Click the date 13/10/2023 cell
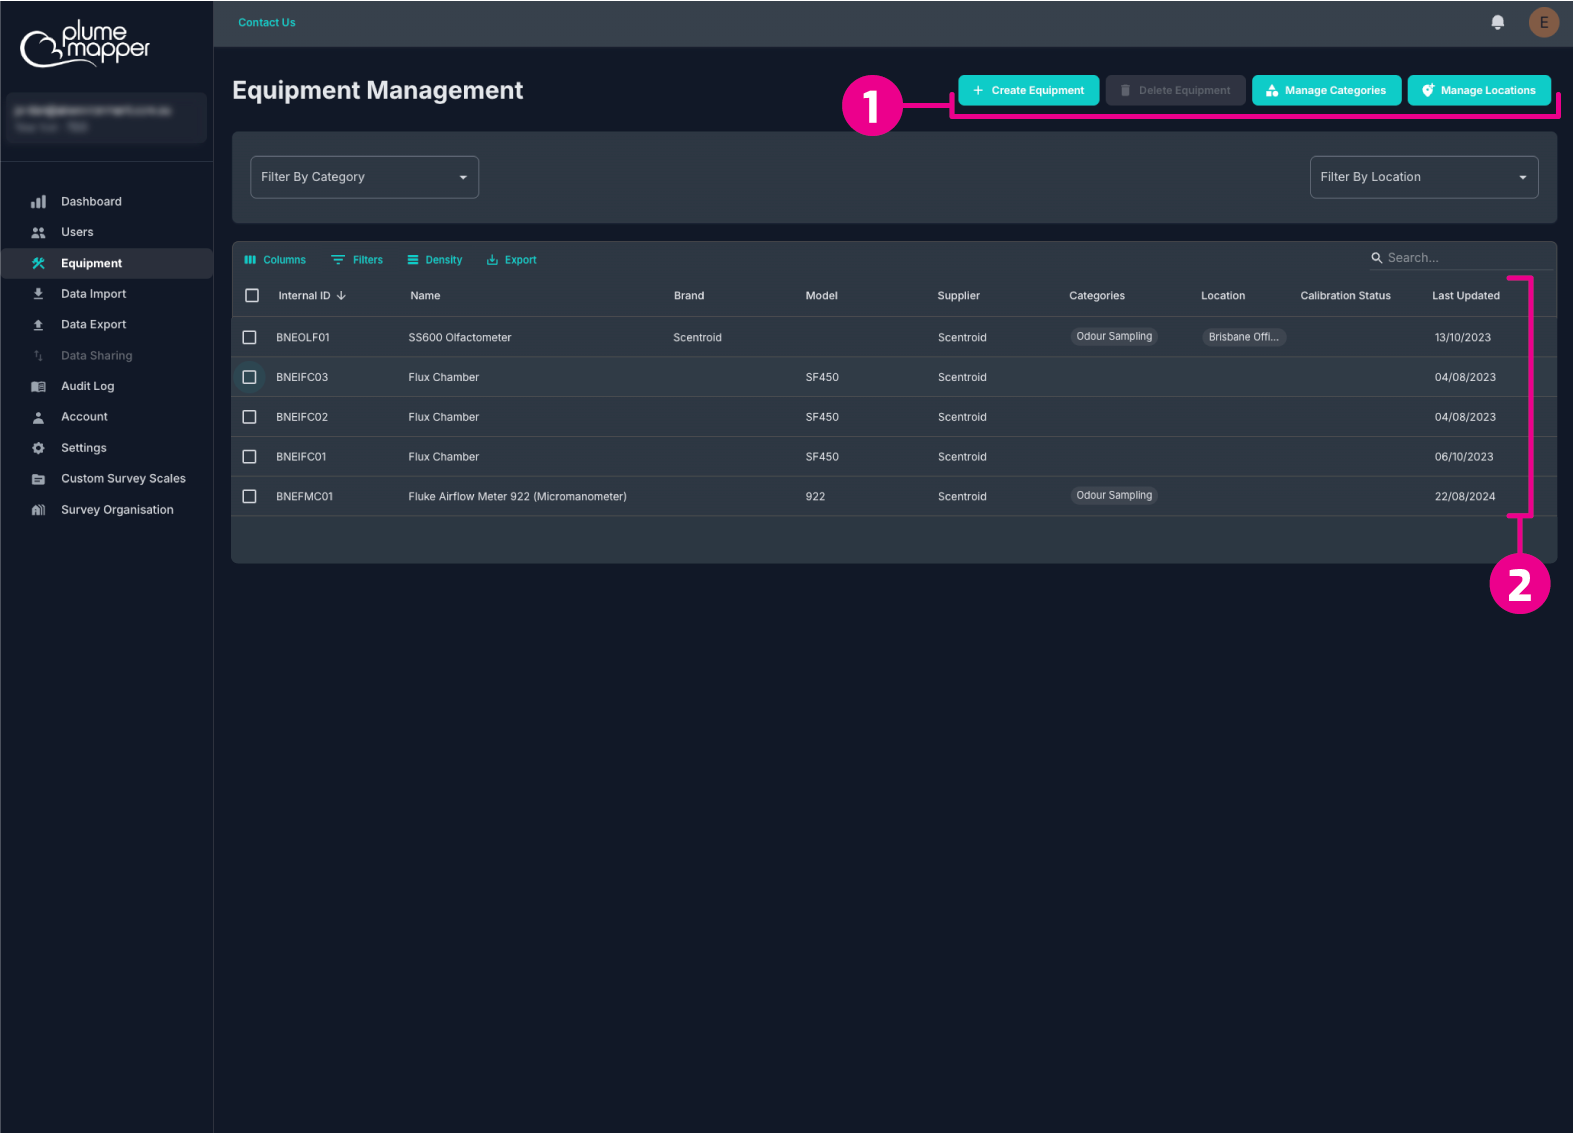 [x=1462, y=338]
